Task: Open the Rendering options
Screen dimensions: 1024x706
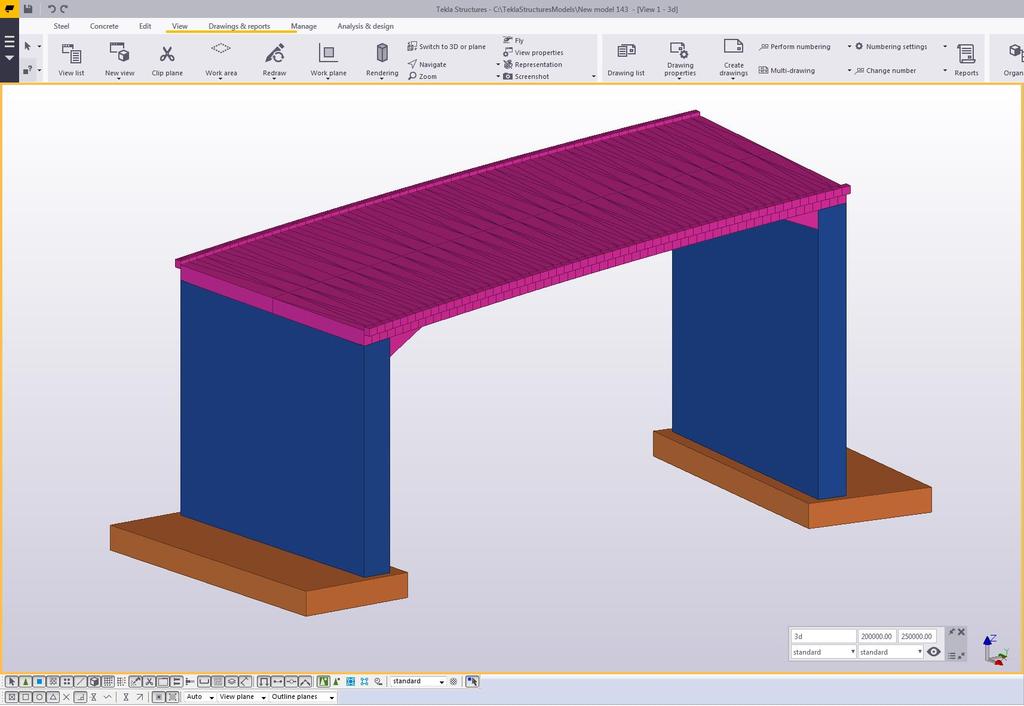Action: tap(382, 59)
